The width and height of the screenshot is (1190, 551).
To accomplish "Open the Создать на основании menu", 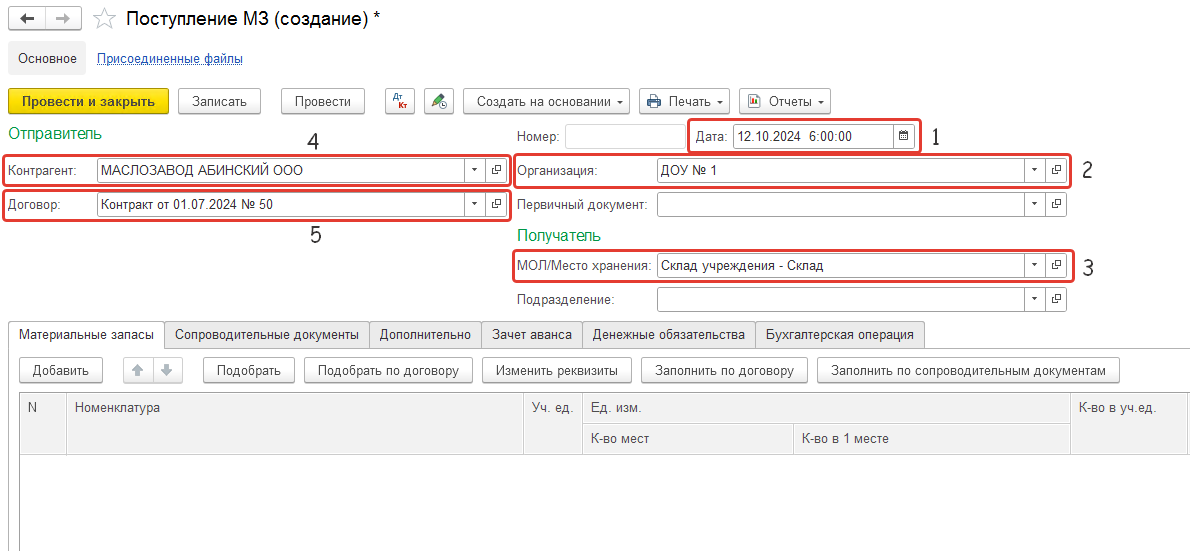I will [x=545, y=101].
